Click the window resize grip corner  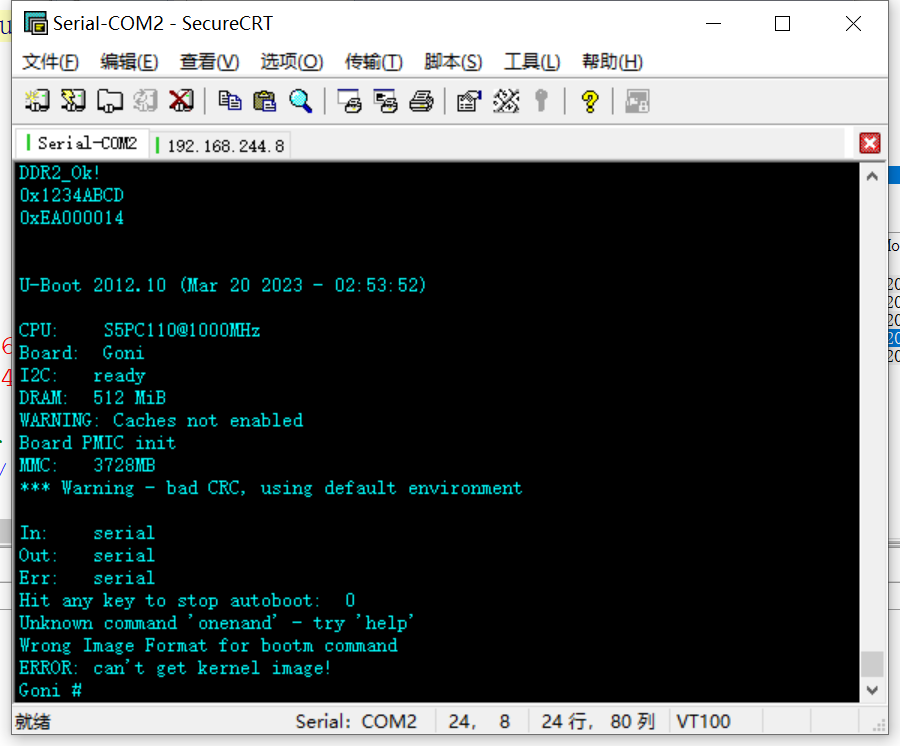[880, 726]
